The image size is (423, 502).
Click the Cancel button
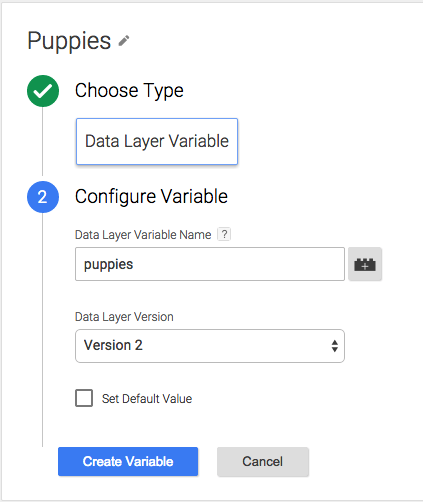pos(263,461)
